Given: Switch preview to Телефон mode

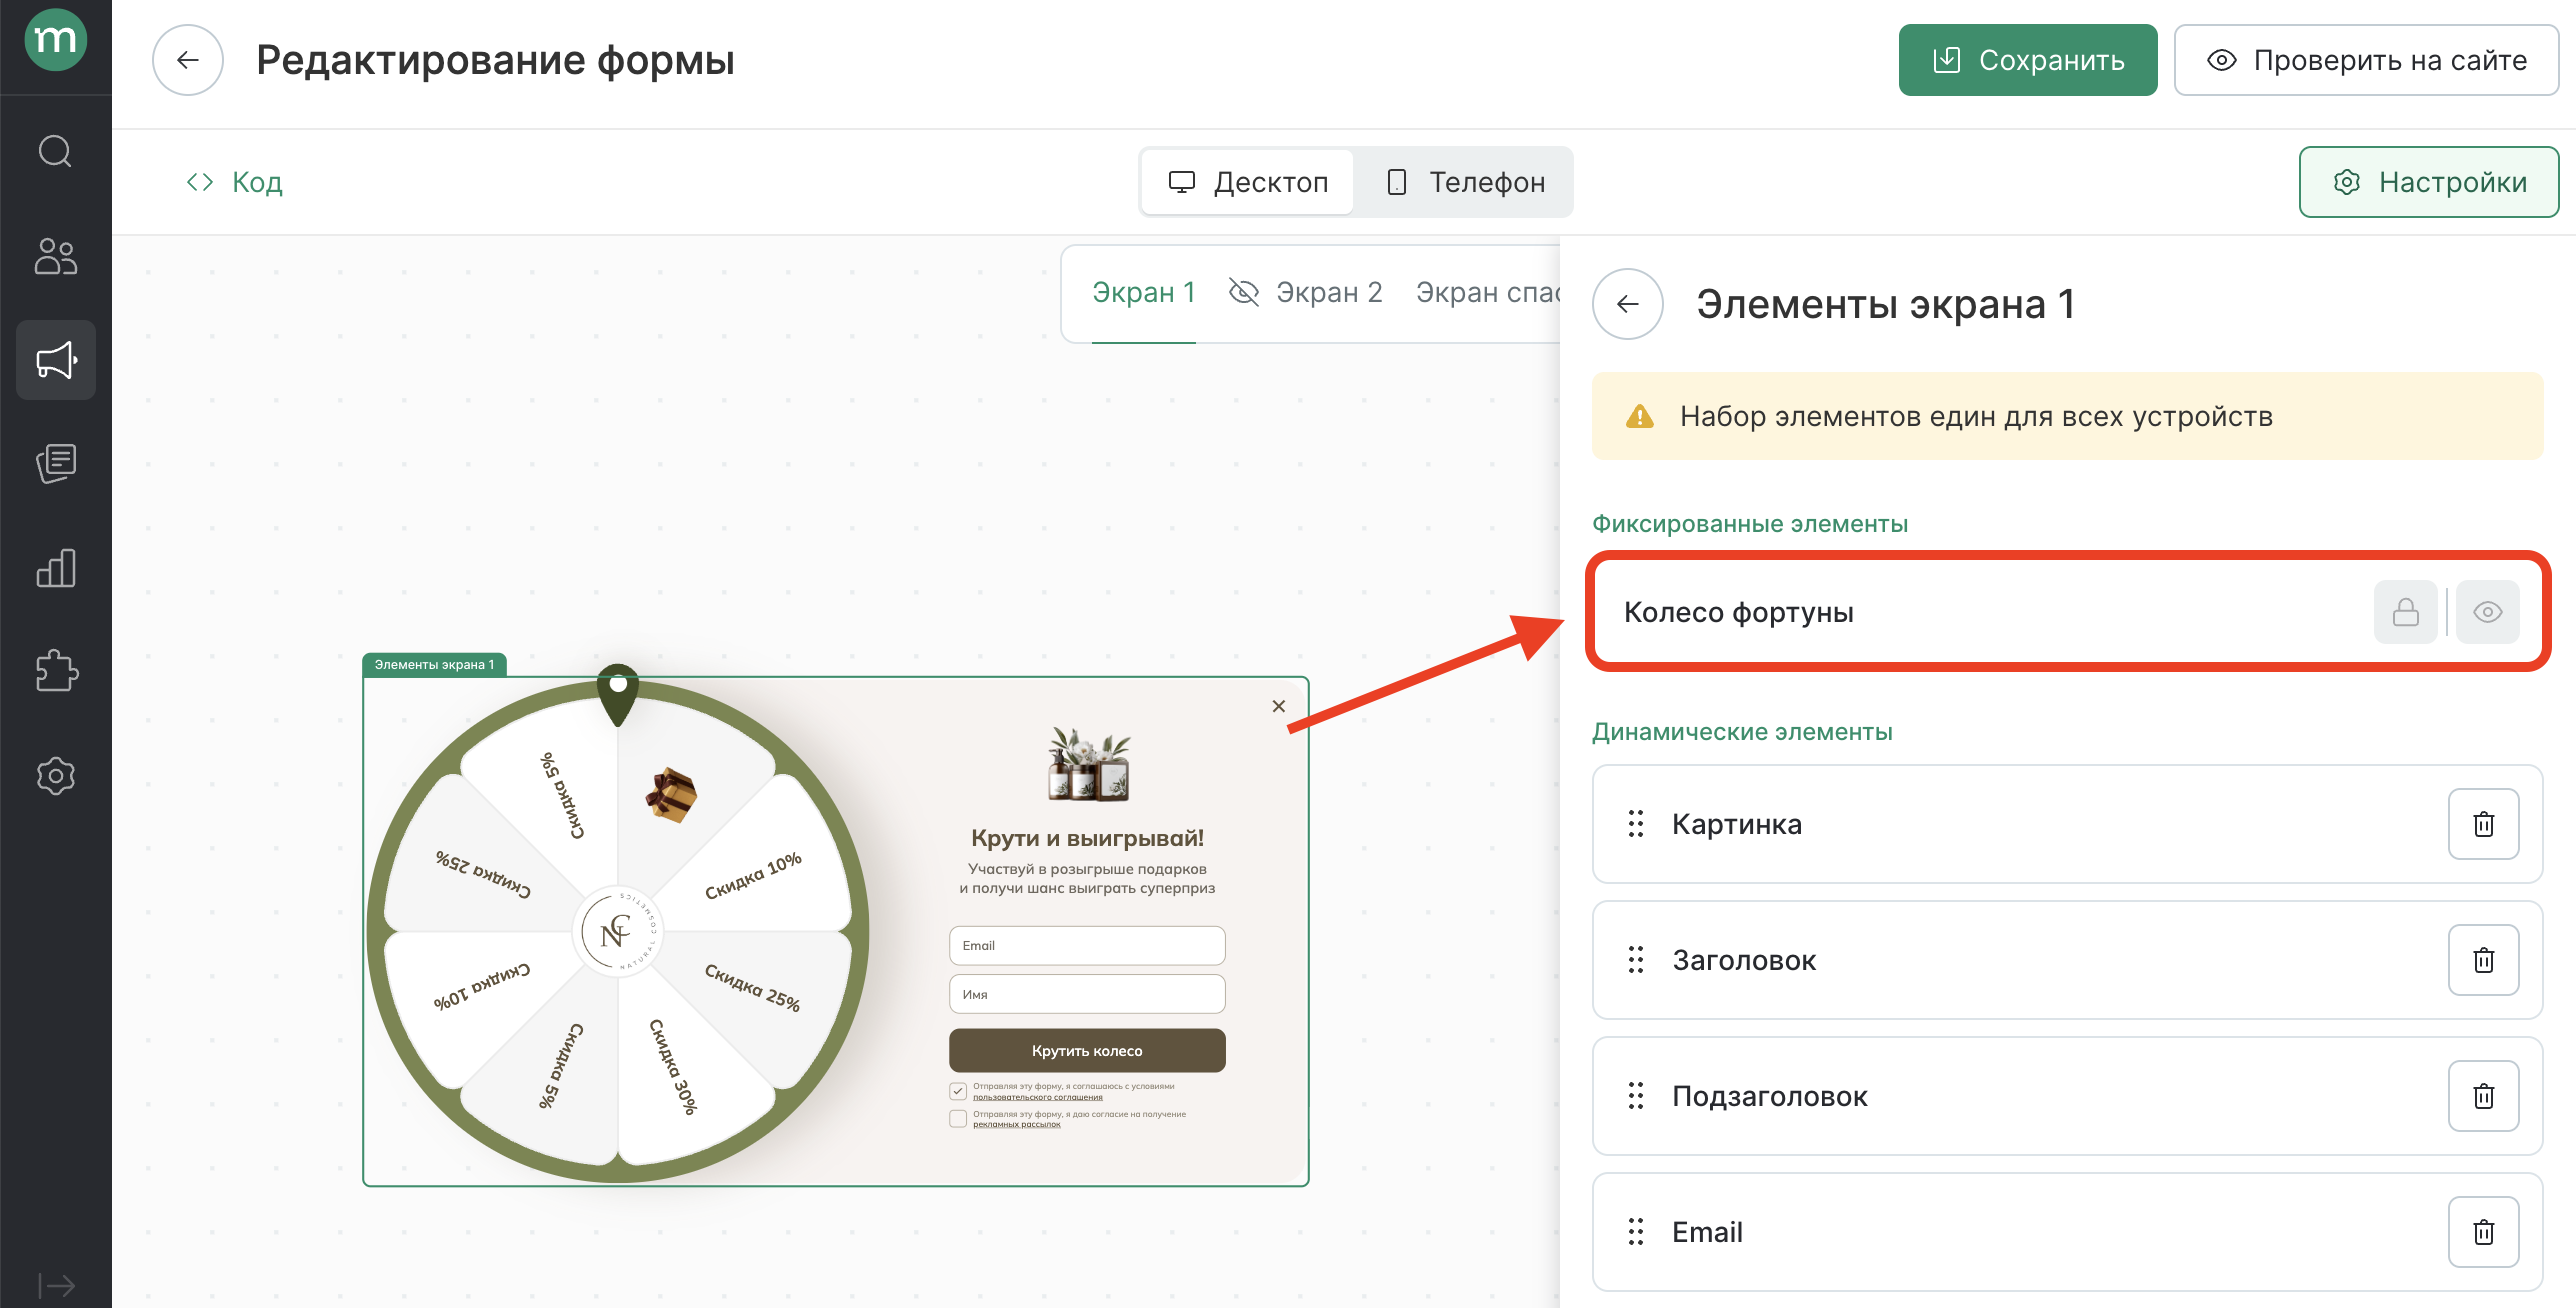Looking at the screenshot, I should click(x=1465, y=182).
